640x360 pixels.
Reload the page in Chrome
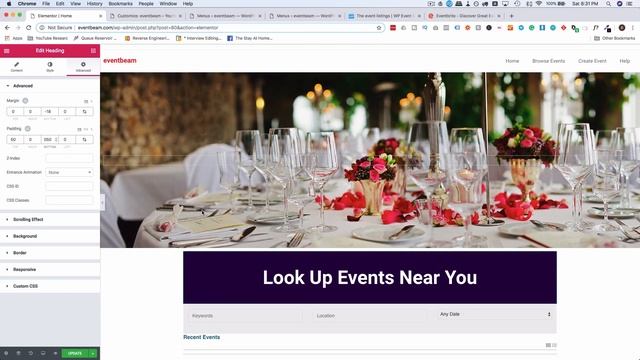29,28
